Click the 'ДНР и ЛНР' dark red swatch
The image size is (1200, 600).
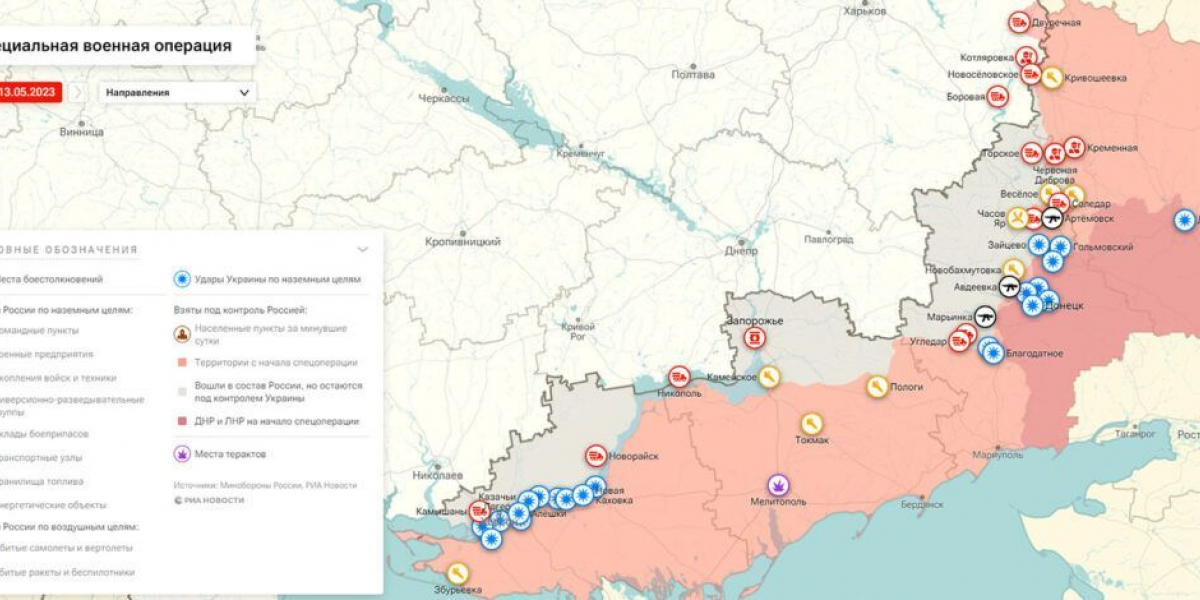(181, 422)
